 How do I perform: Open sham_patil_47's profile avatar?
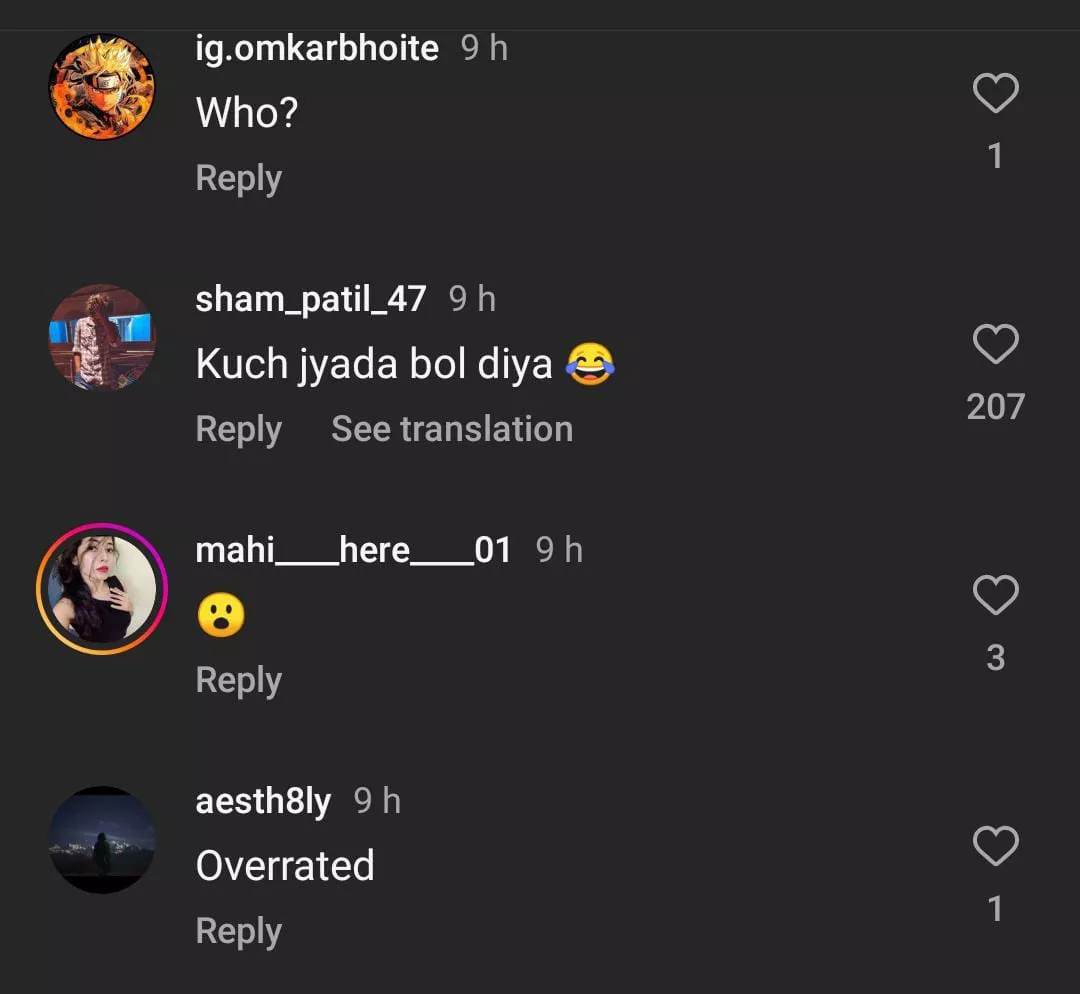[x=102, y=337]
